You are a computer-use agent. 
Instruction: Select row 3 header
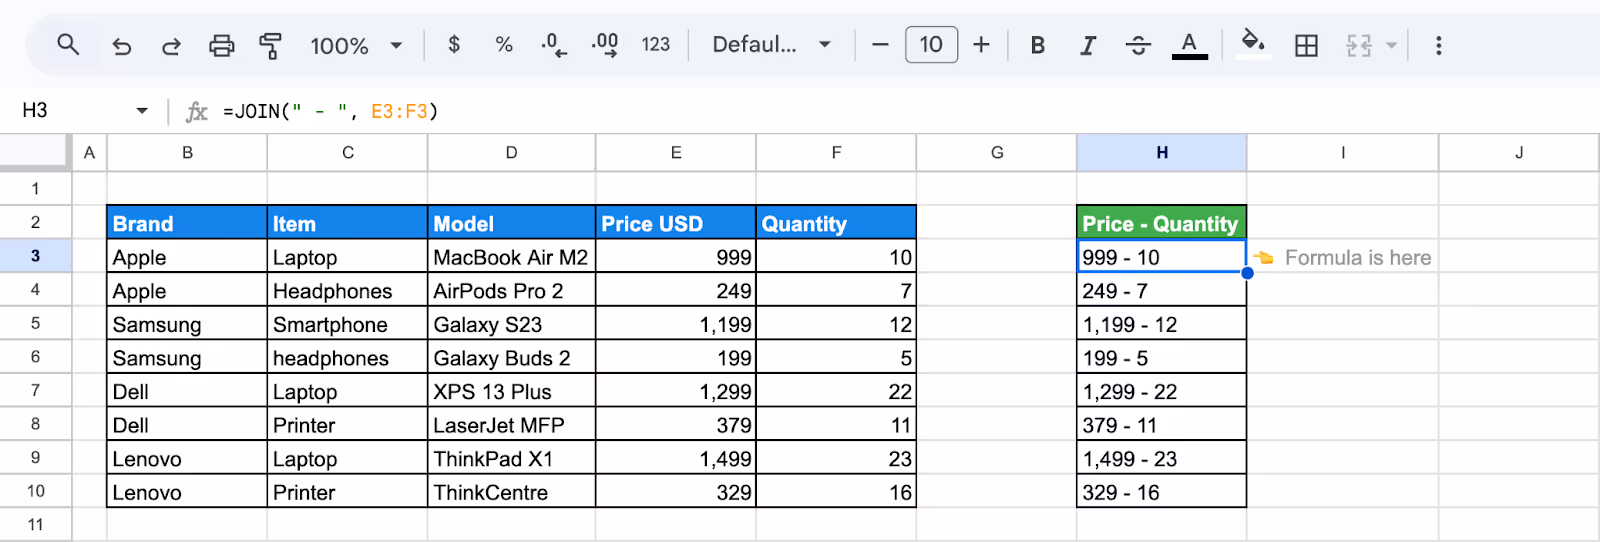36,256
